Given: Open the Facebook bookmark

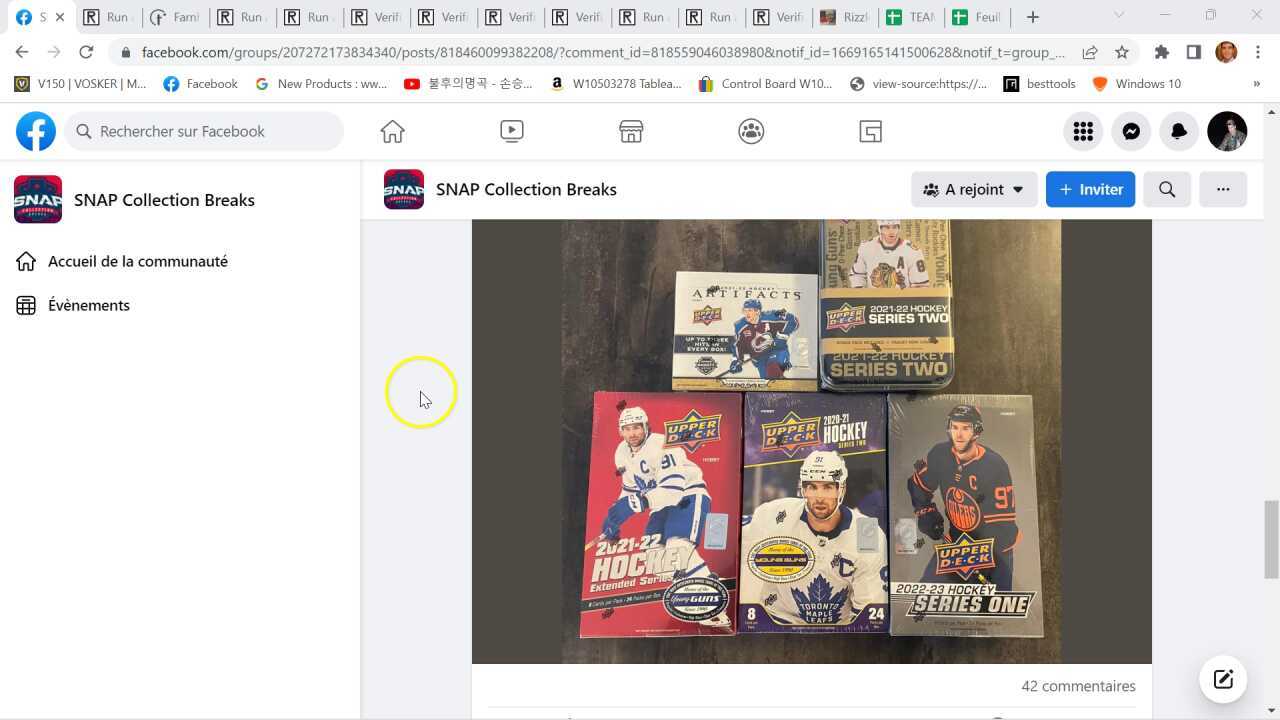Looking at the screenshot, I should [200, 84].
